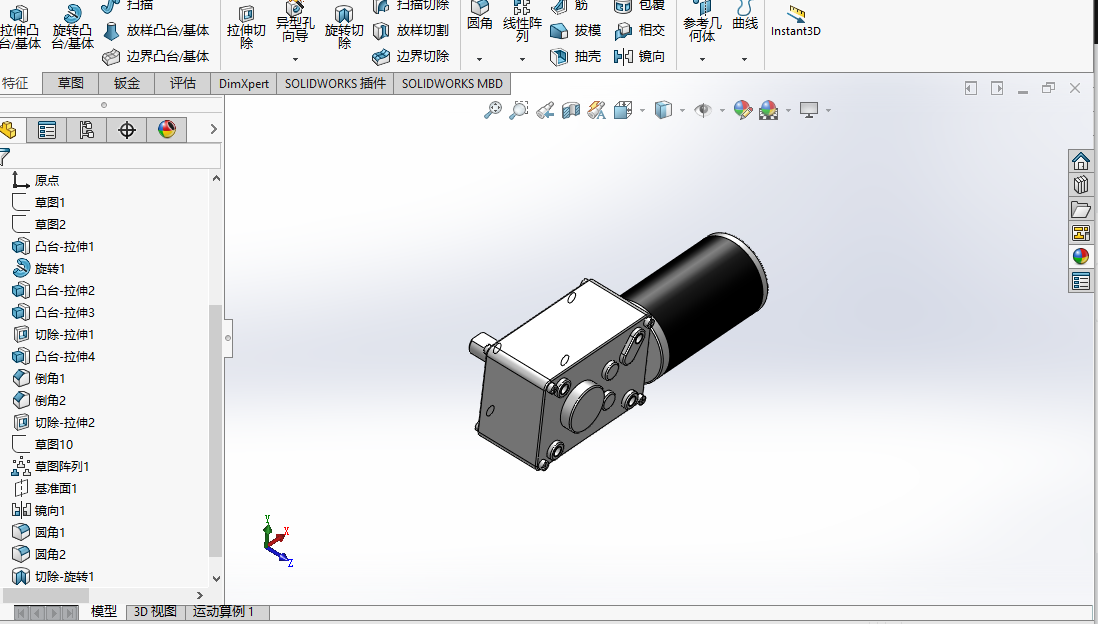This screenshot has width=1098, height=624.
Task: Select 切除-拉伸2 in the feature tree
Action: (x=54, y=422)
